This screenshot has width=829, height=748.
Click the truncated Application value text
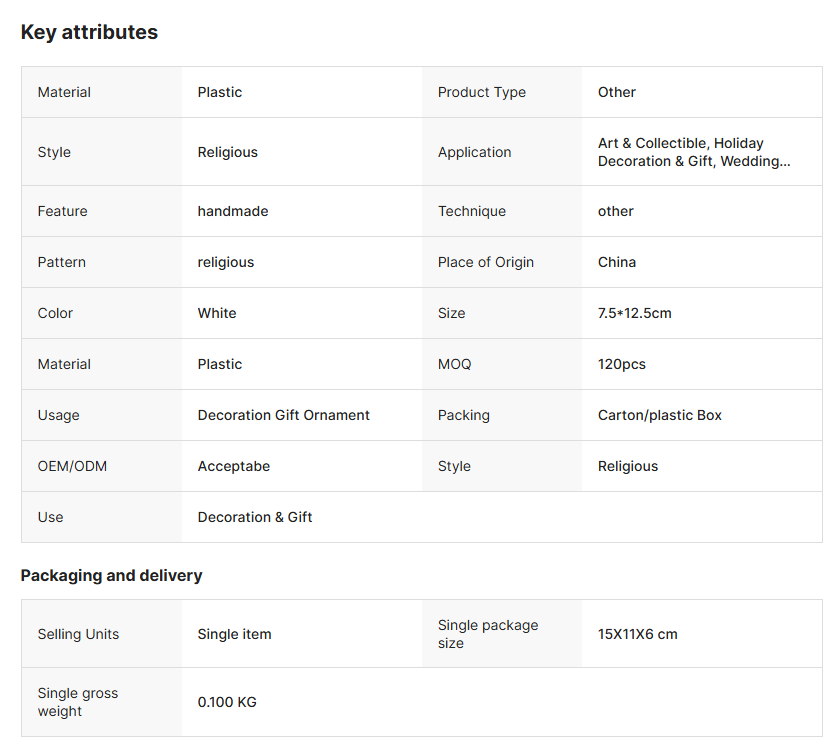pyautogui.click(x=693, y=152)
